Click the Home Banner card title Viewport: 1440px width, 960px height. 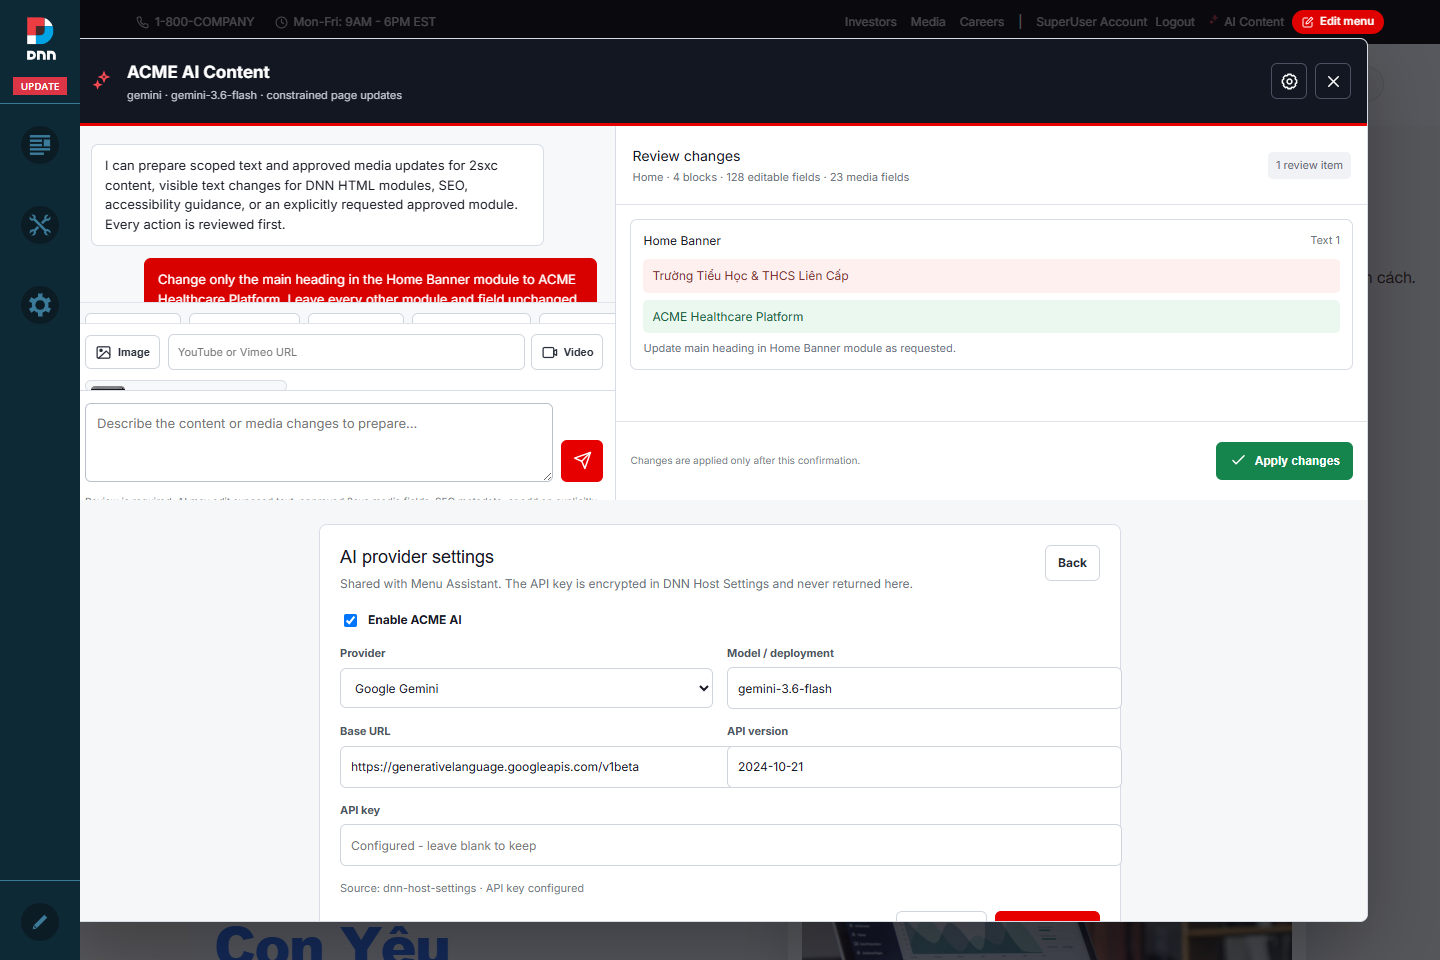pos(682,241)
